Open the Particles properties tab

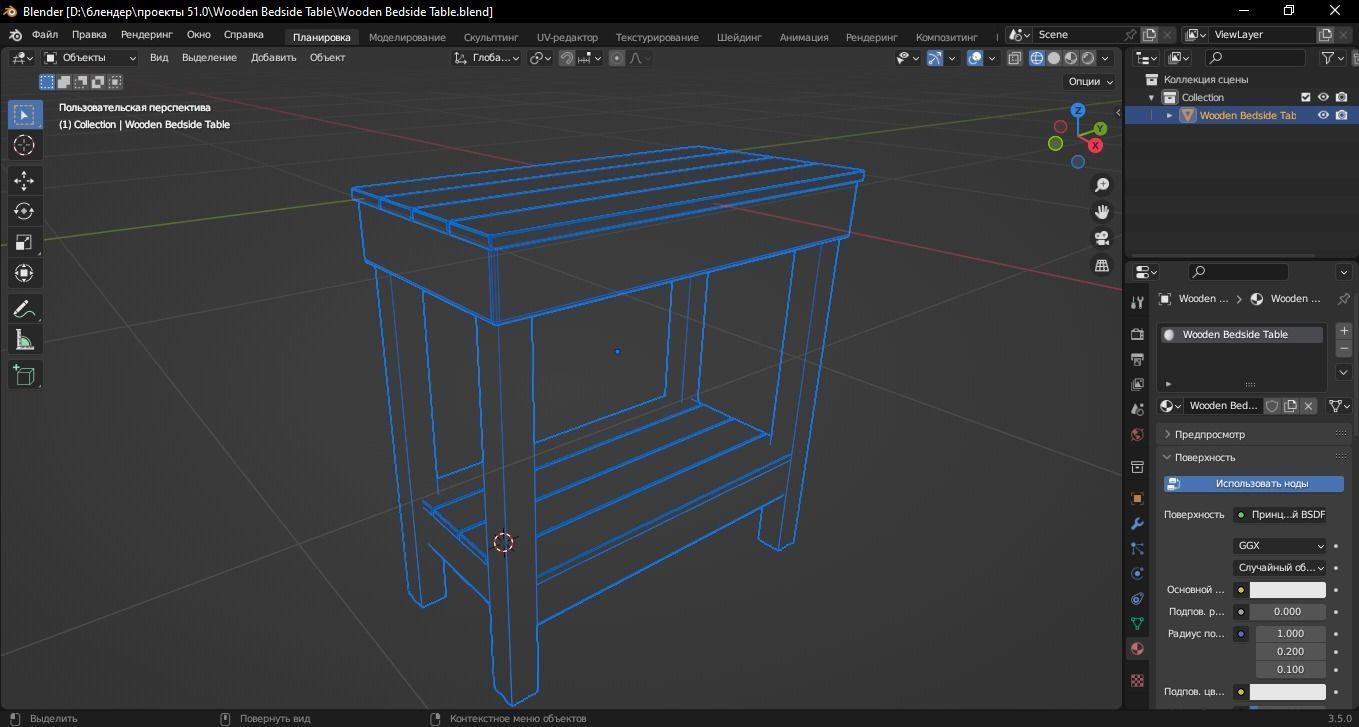coord(1137,548)
